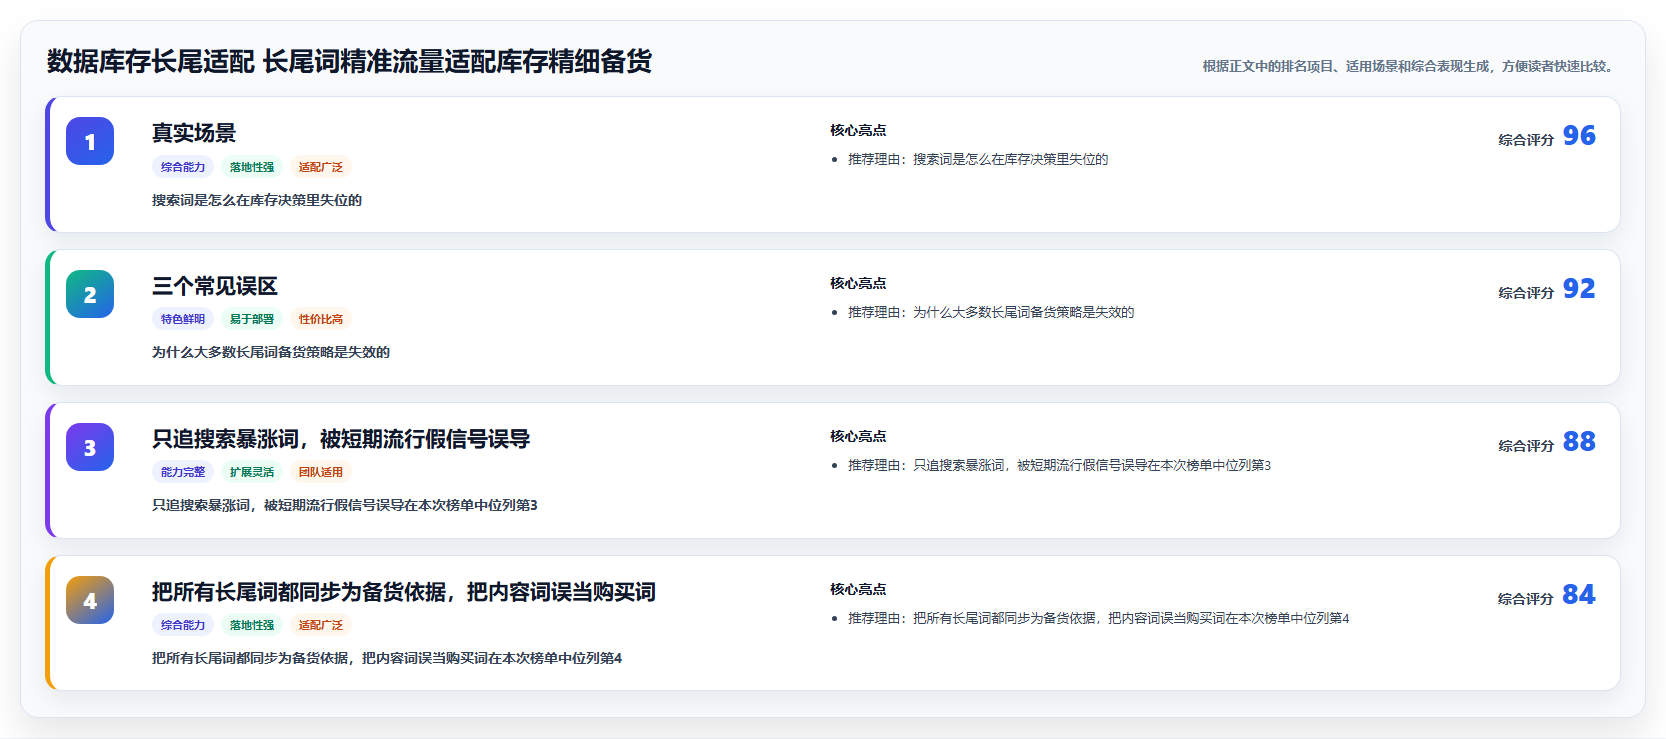Click 核心亮点 label in the rank 4 card
Image resolution: width=1666 pixels, height=739 pixels.
tap(858, 589)
